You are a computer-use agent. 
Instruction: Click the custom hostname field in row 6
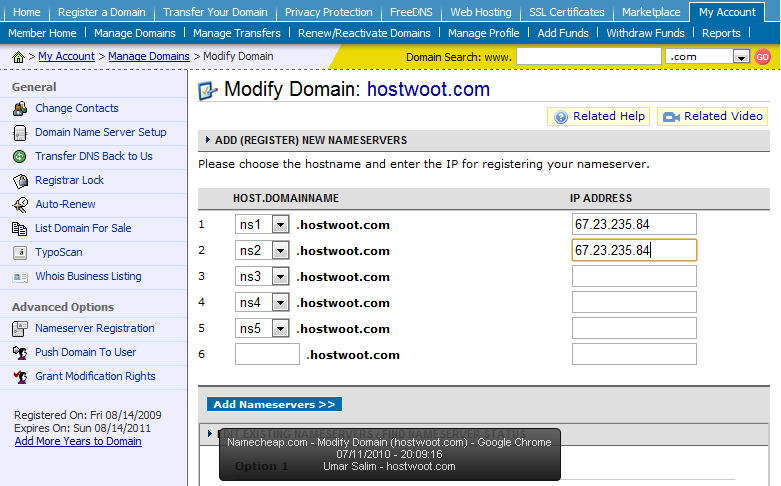point(267,354)
